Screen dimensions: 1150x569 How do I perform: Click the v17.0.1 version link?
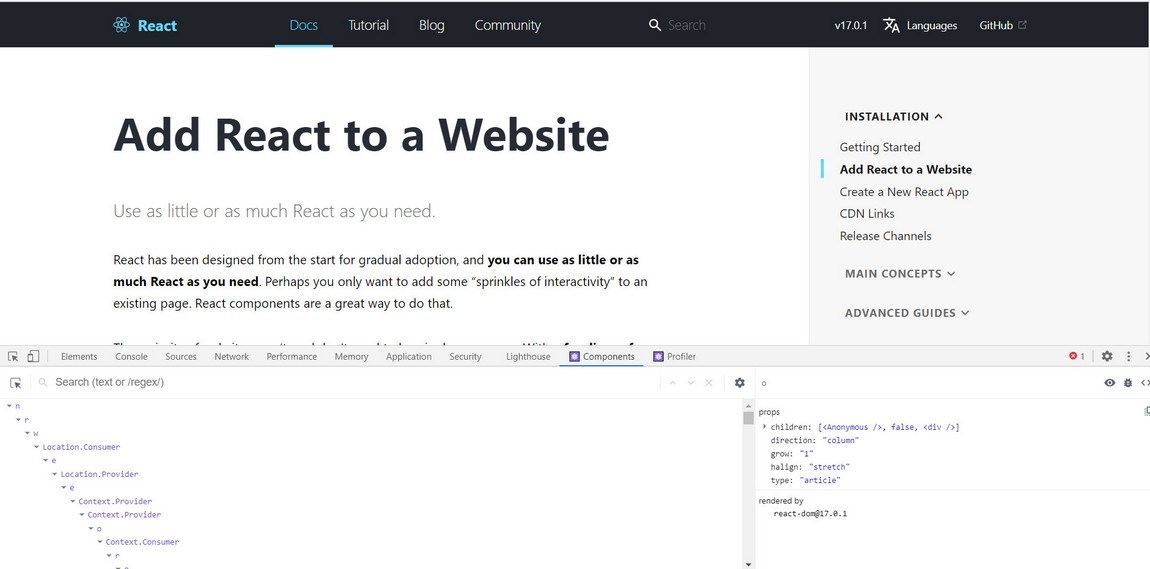pos(851,25)
